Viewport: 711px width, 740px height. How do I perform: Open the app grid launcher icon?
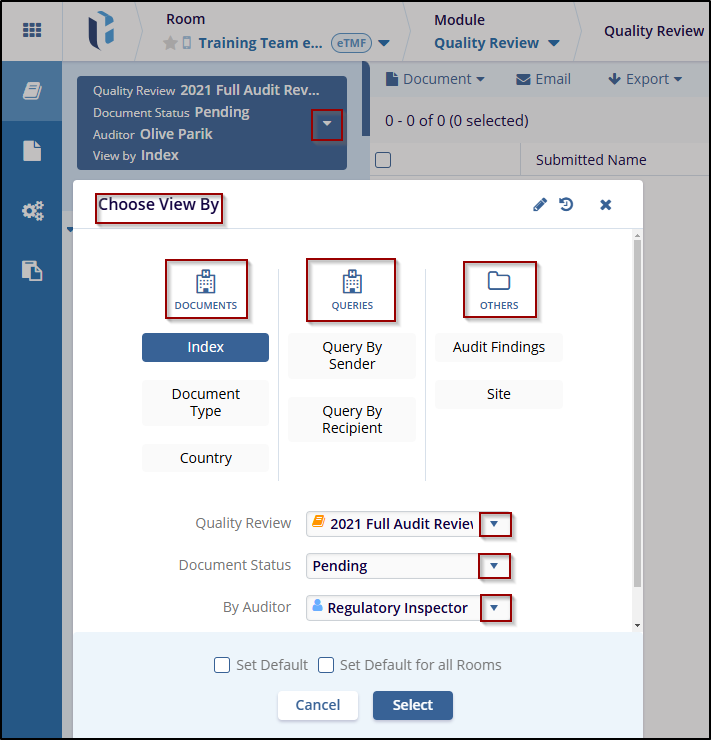[32, 30]
